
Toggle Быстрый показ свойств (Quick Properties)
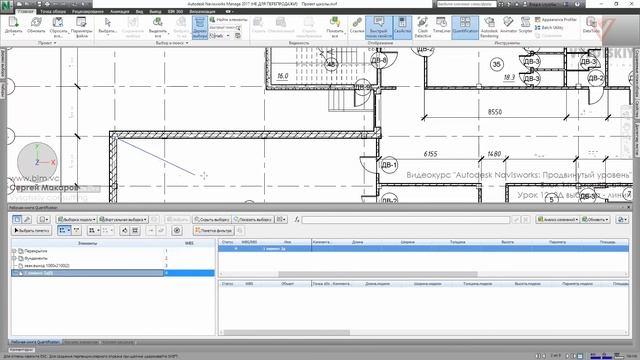(x=379, y=27)
